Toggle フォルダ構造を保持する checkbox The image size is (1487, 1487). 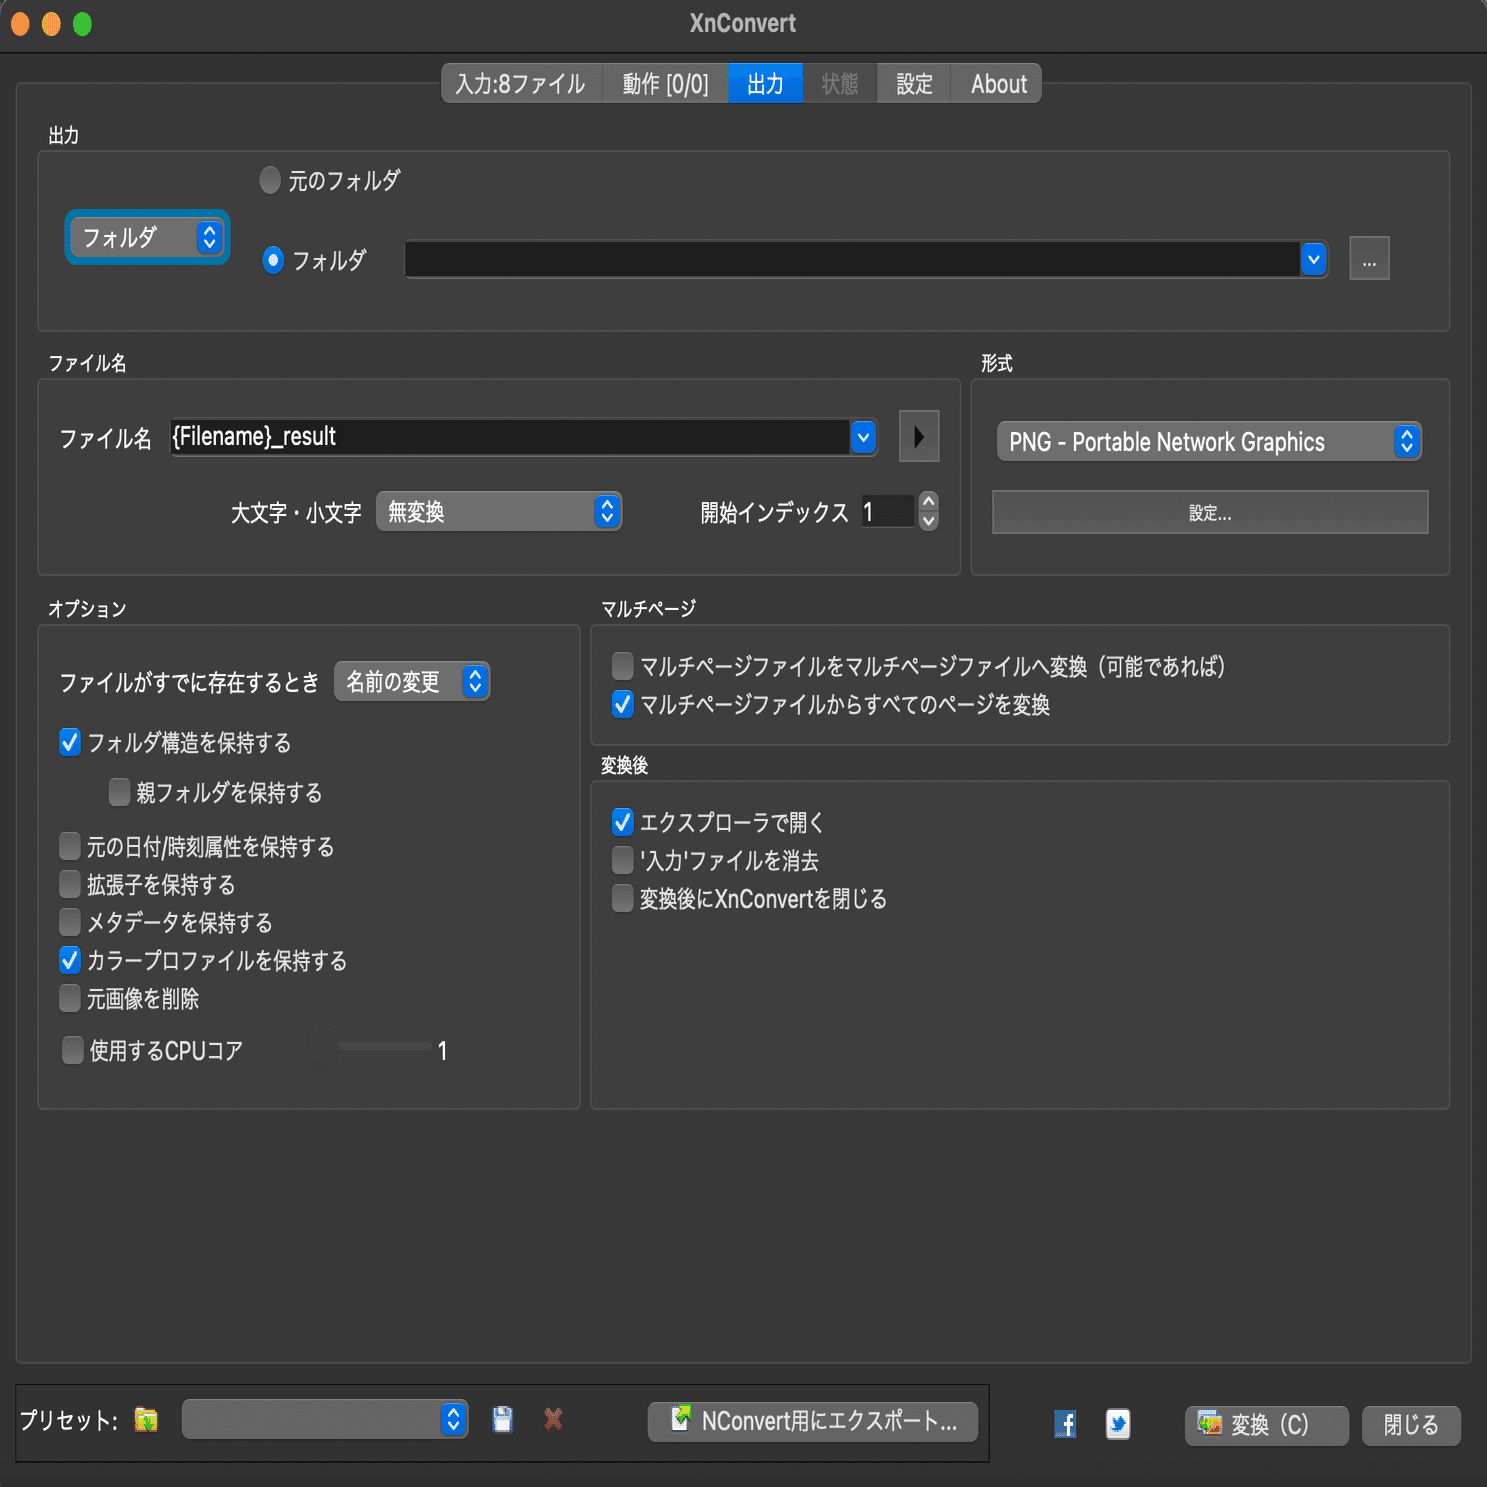point(70,742)
